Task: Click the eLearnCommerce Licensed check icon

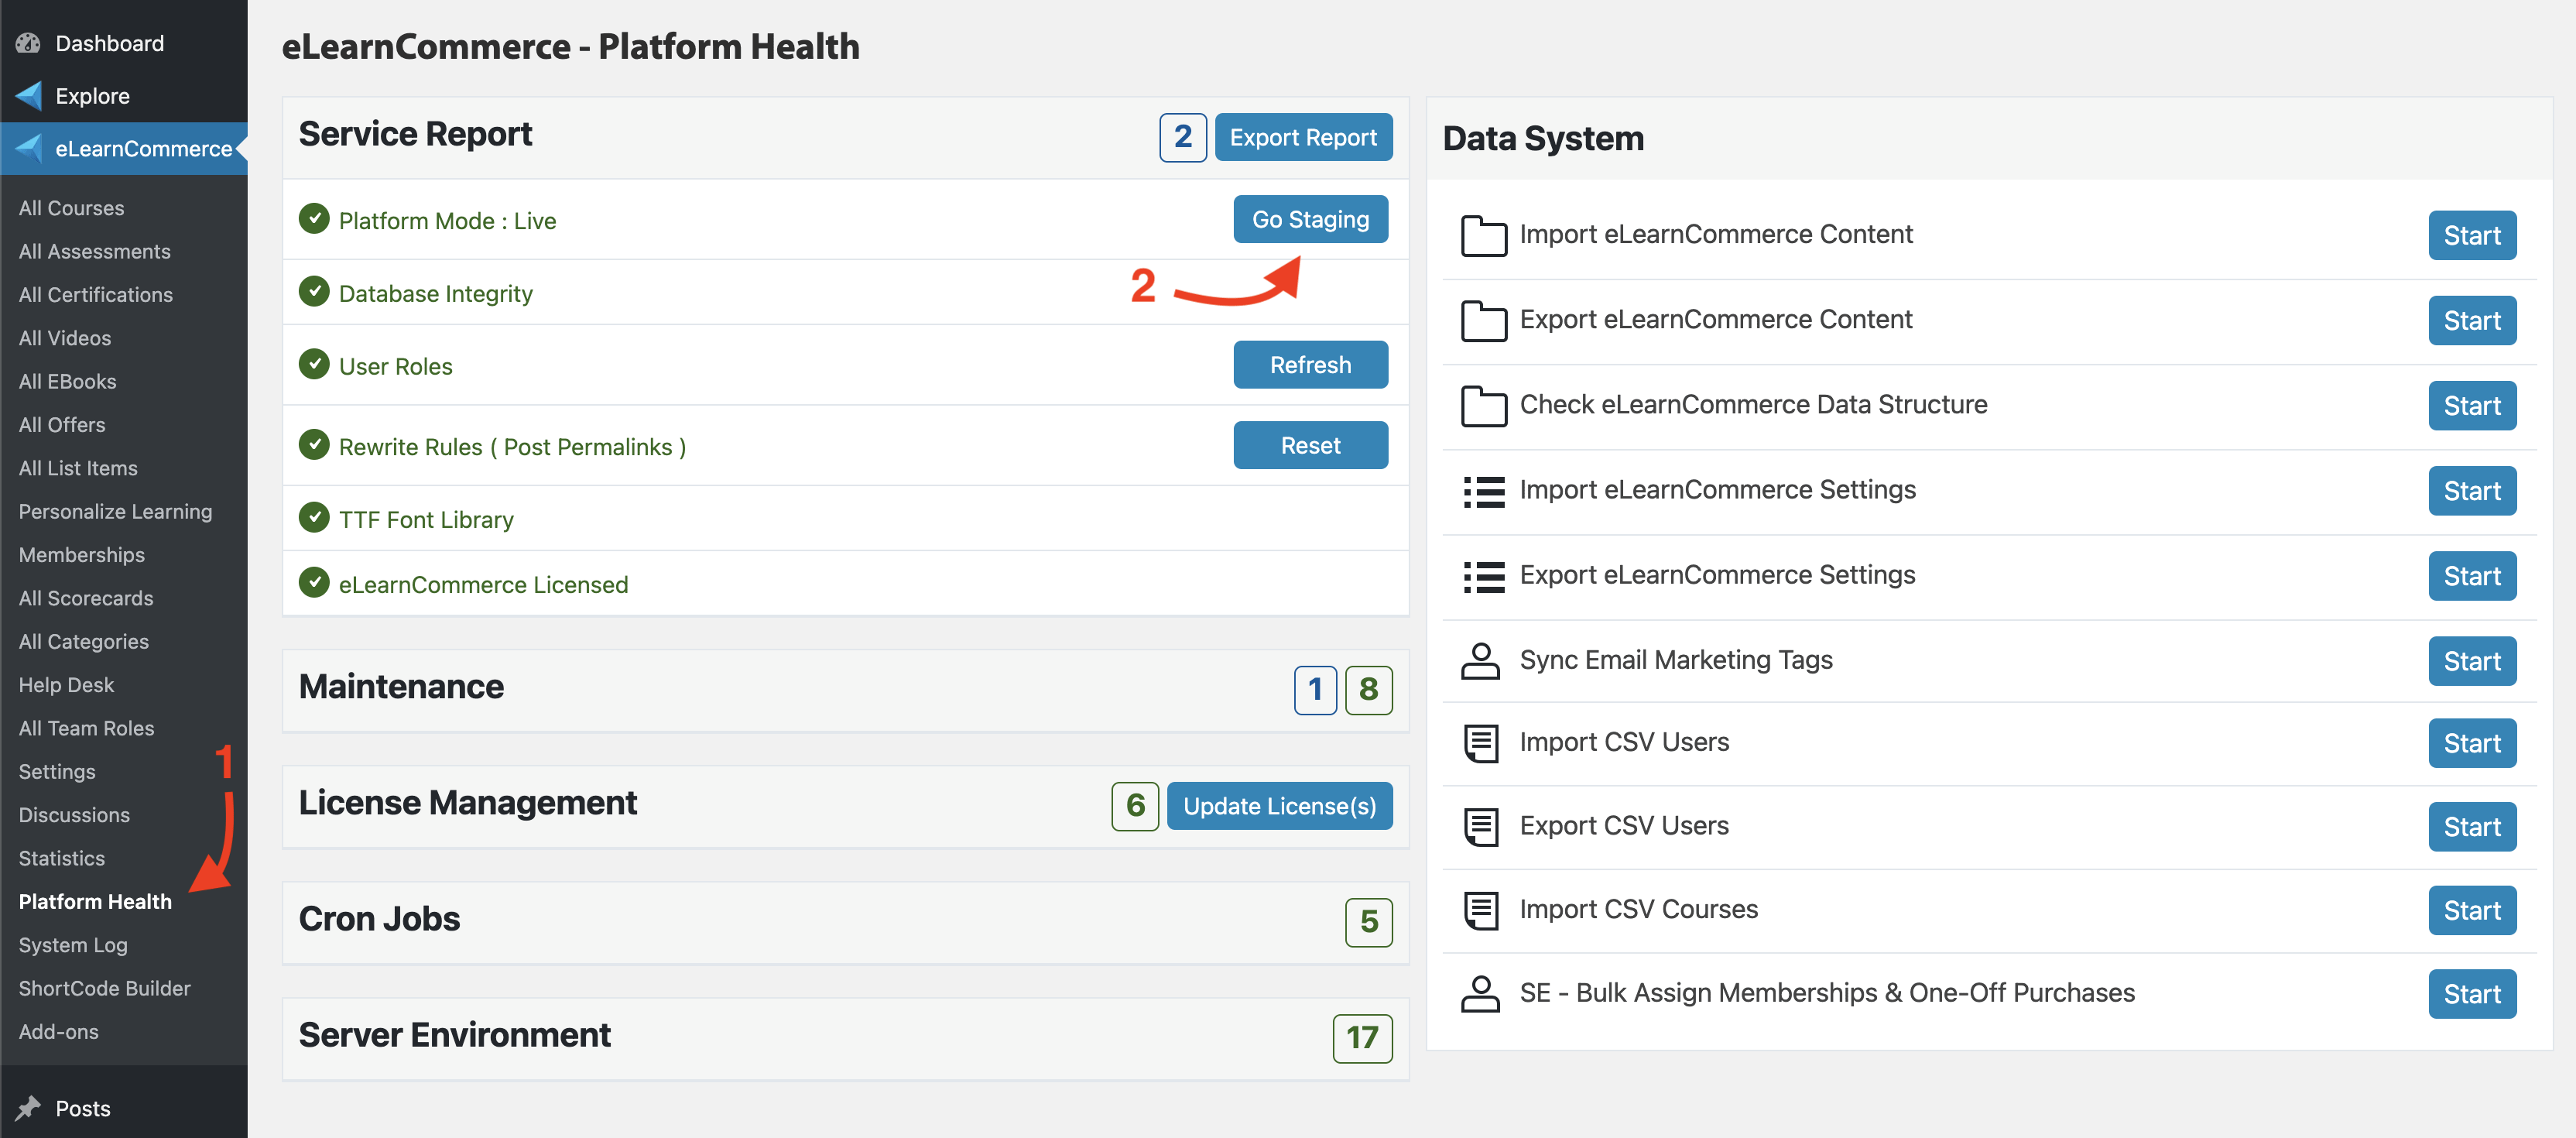Action: pyautogui.click(x=314, y=583)
